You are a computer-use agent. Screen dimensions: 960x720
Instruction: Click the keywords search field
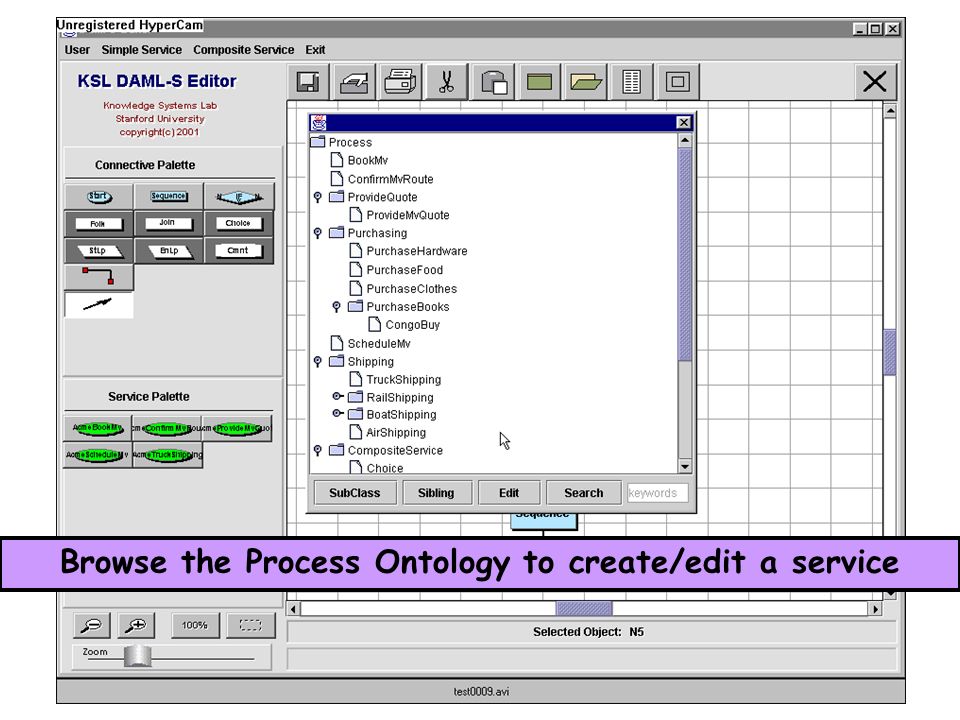coord(657,493)
